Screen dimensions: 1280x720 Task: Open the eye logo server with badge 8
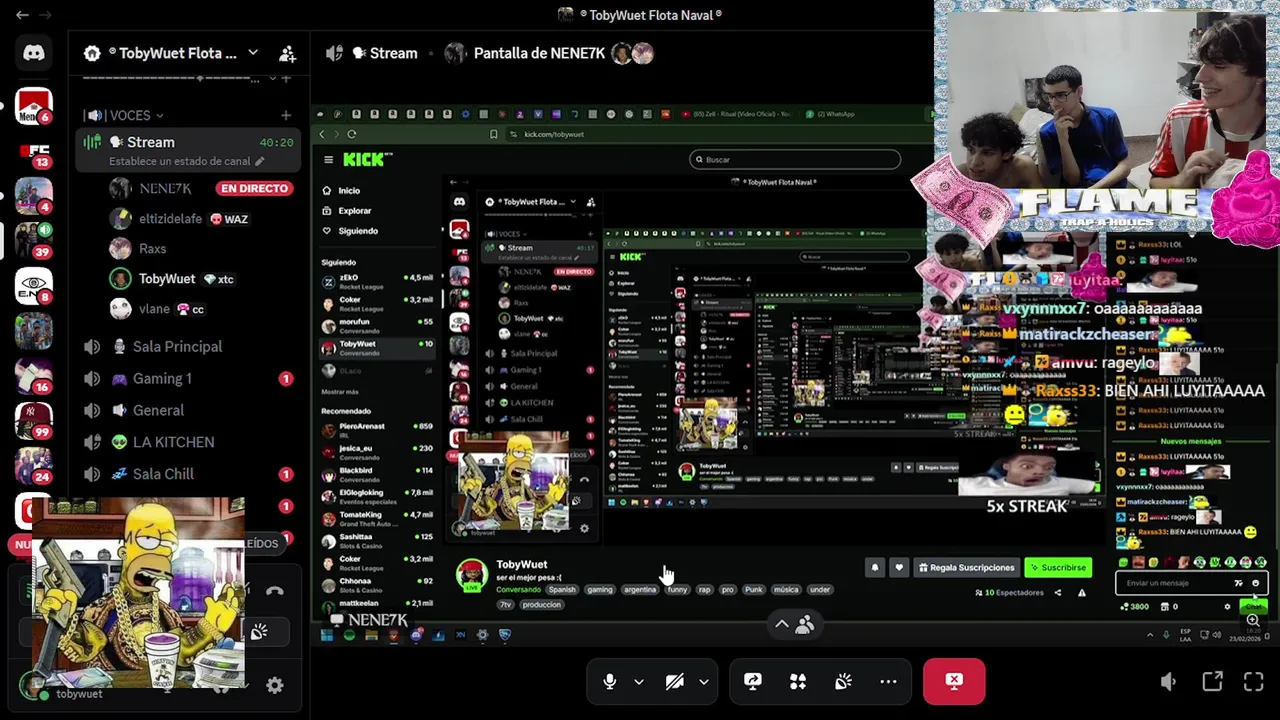[x=34, y=286]
